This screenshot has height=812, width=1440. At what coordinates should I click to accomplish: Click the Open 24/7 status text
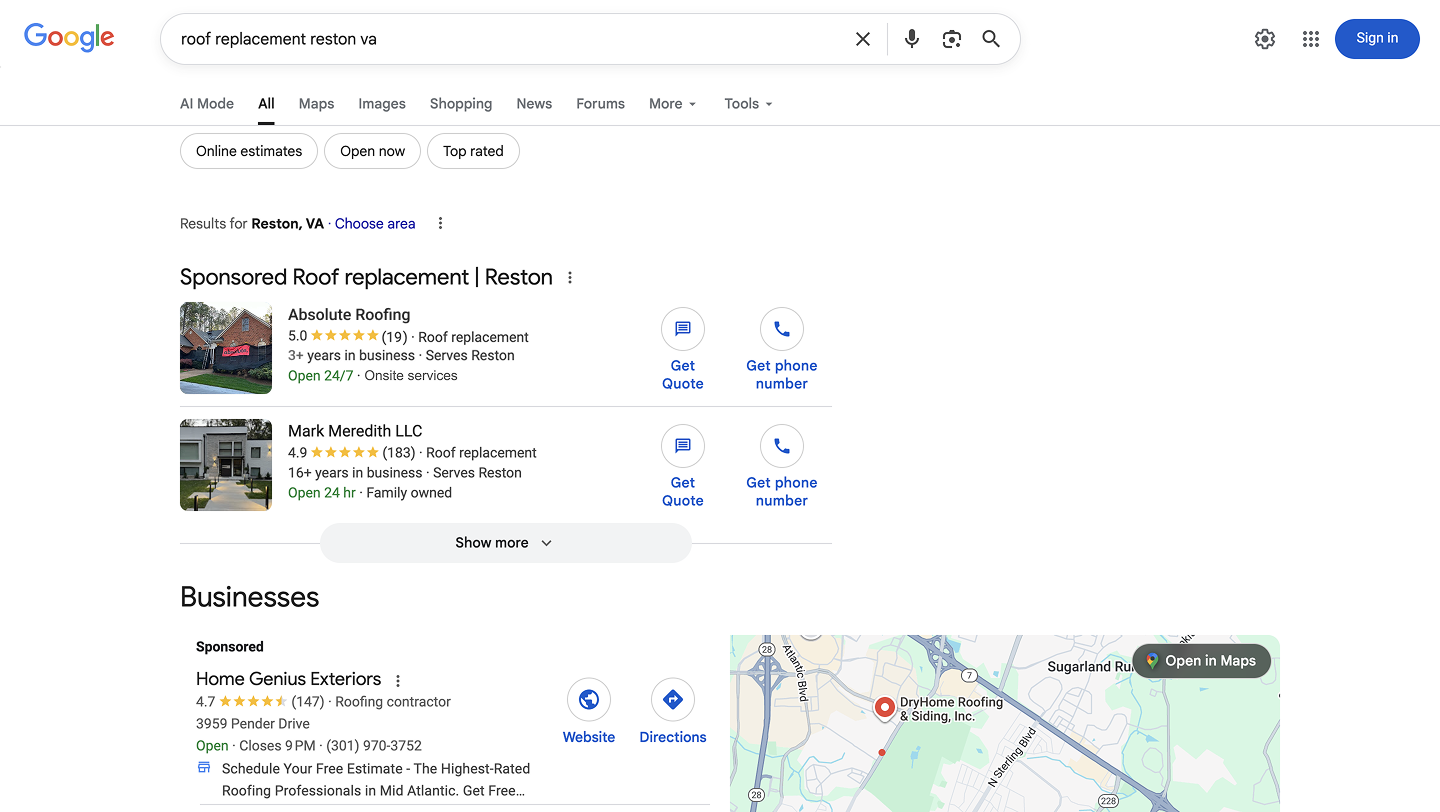click(x=321, y=376)
